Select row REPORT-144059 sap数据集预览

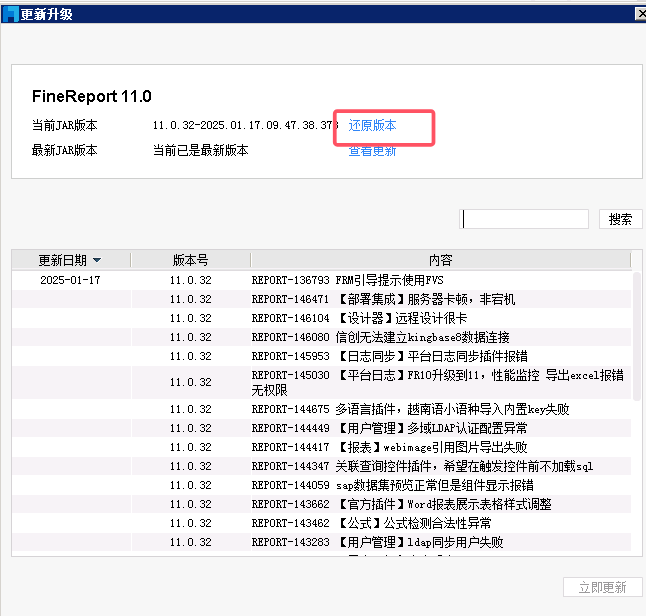click(321, 485)
